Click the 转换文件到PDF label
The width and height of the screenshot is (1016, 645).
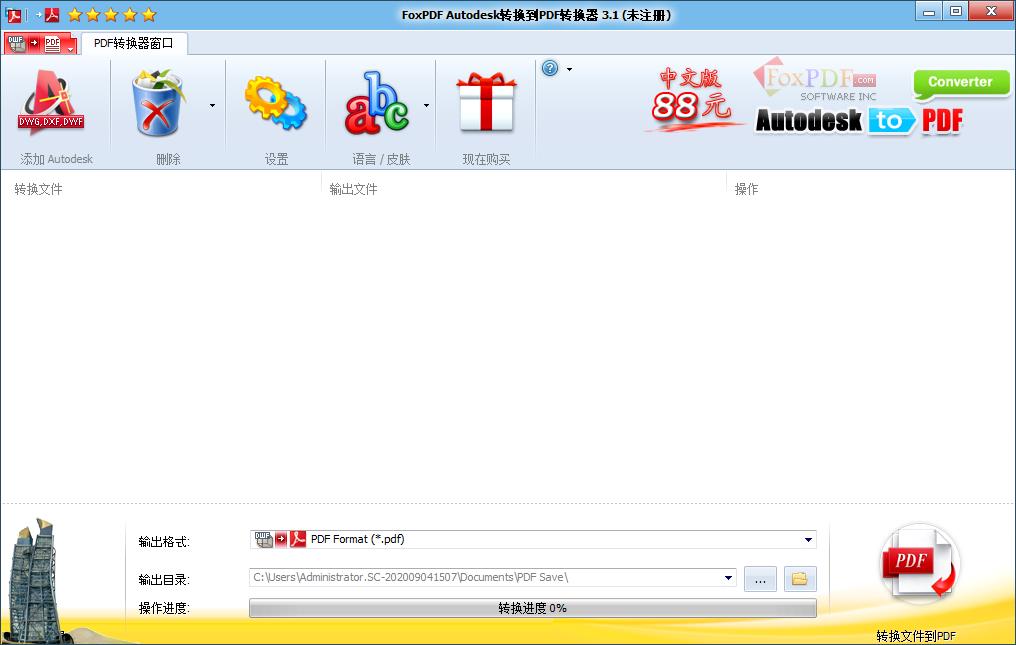tap(916, 636)
